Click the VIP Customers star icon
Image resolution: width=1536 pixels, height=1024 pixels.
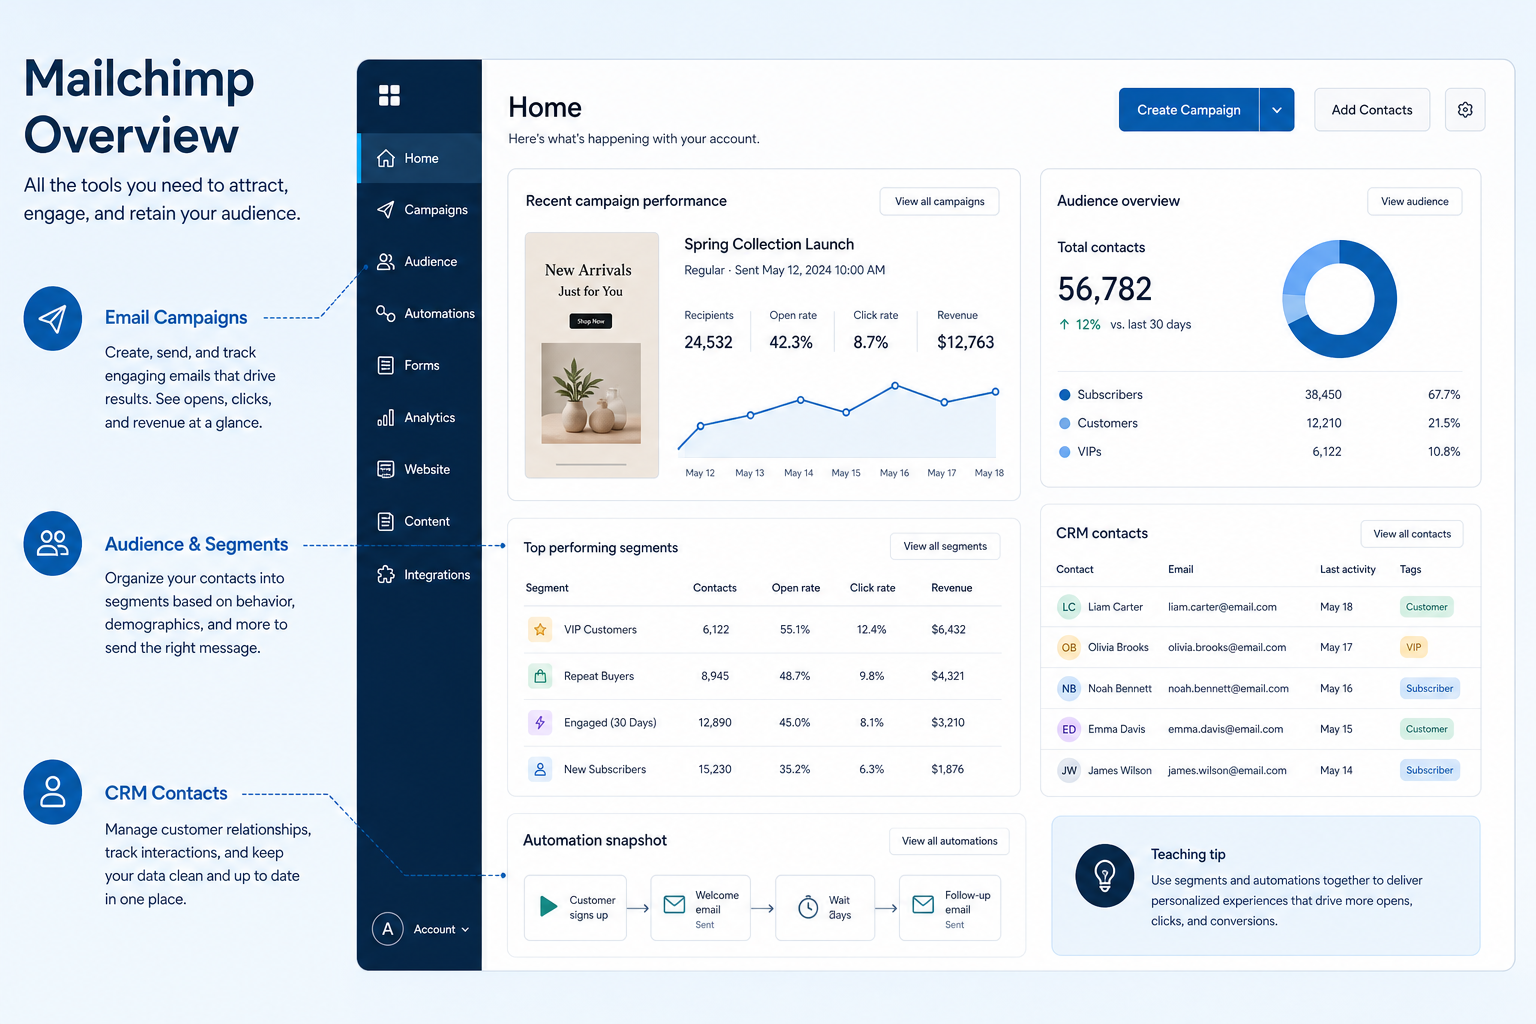click(540, 630)
